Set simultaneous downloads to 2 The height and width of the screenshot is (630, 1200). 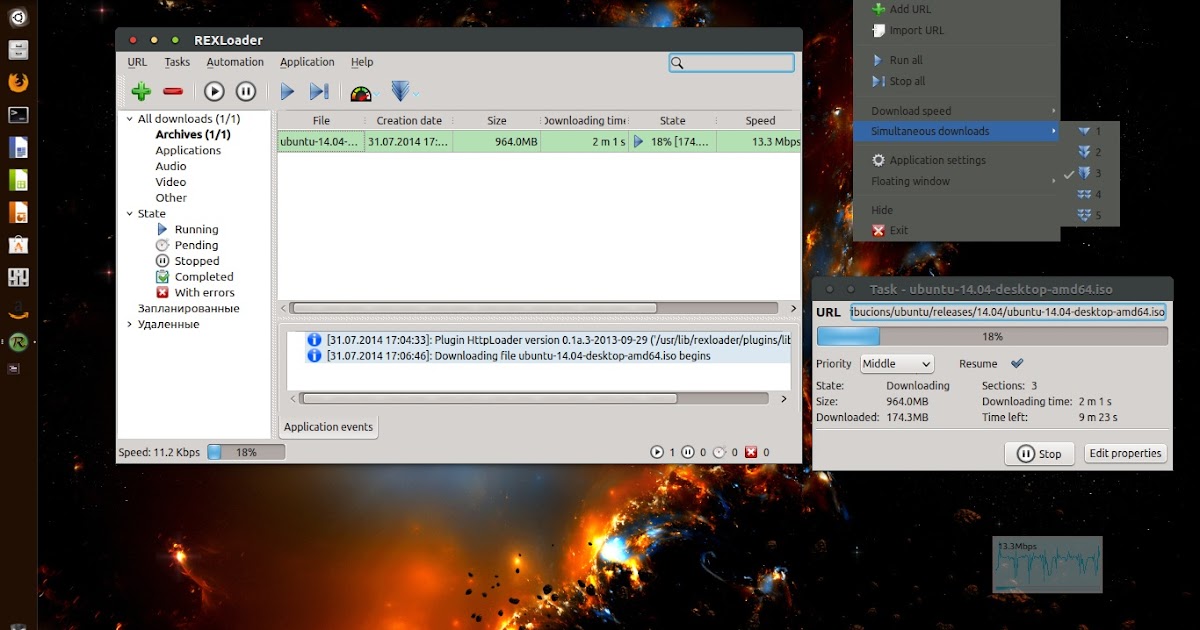point(1092,152)
